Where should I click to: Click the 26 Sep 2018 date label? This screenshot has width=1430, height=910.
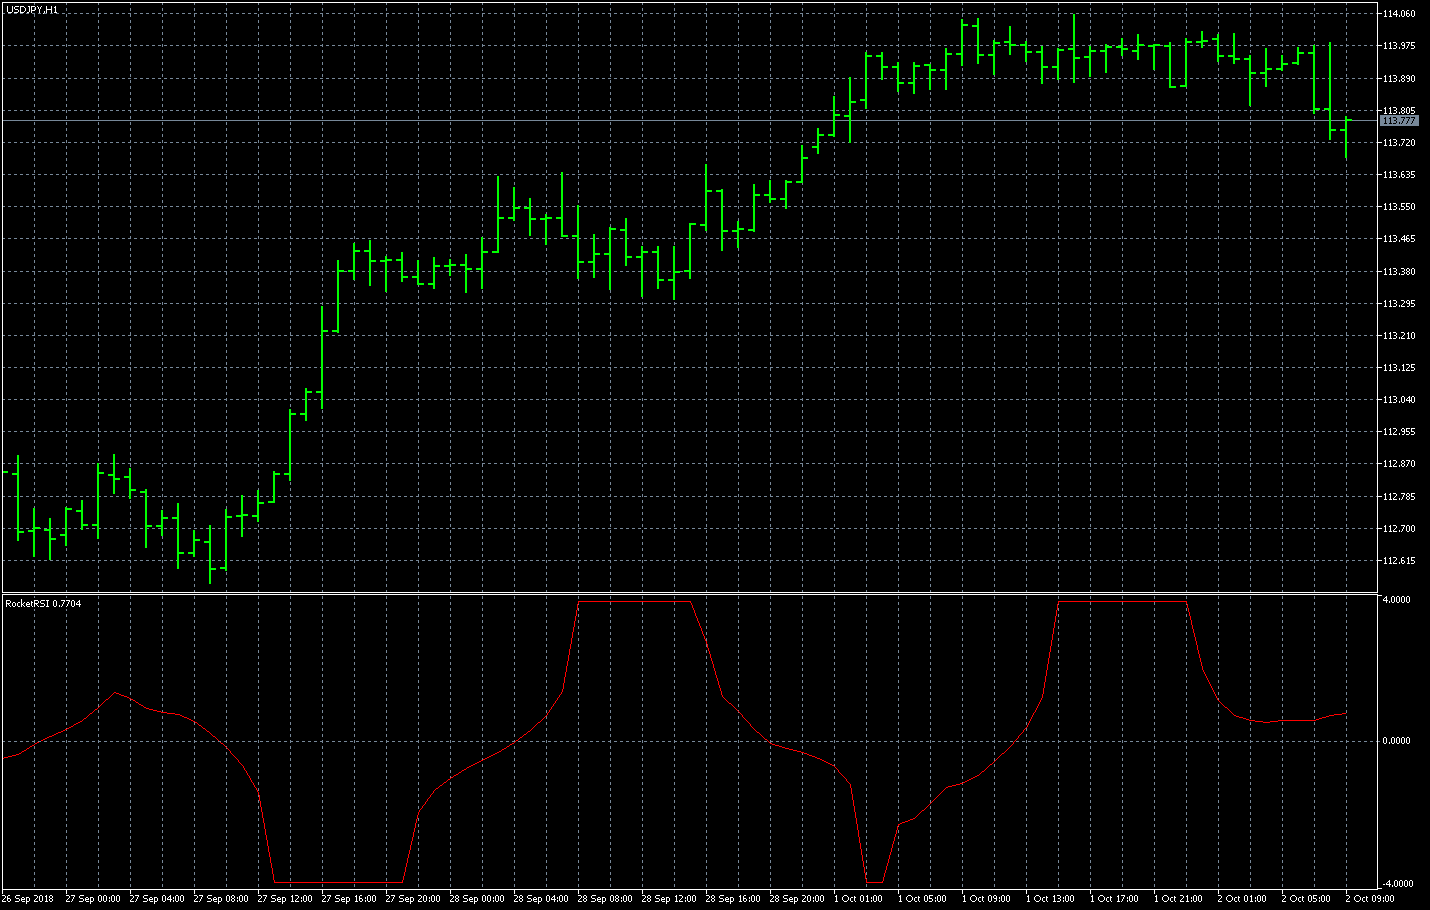click(x=28, y=899)
